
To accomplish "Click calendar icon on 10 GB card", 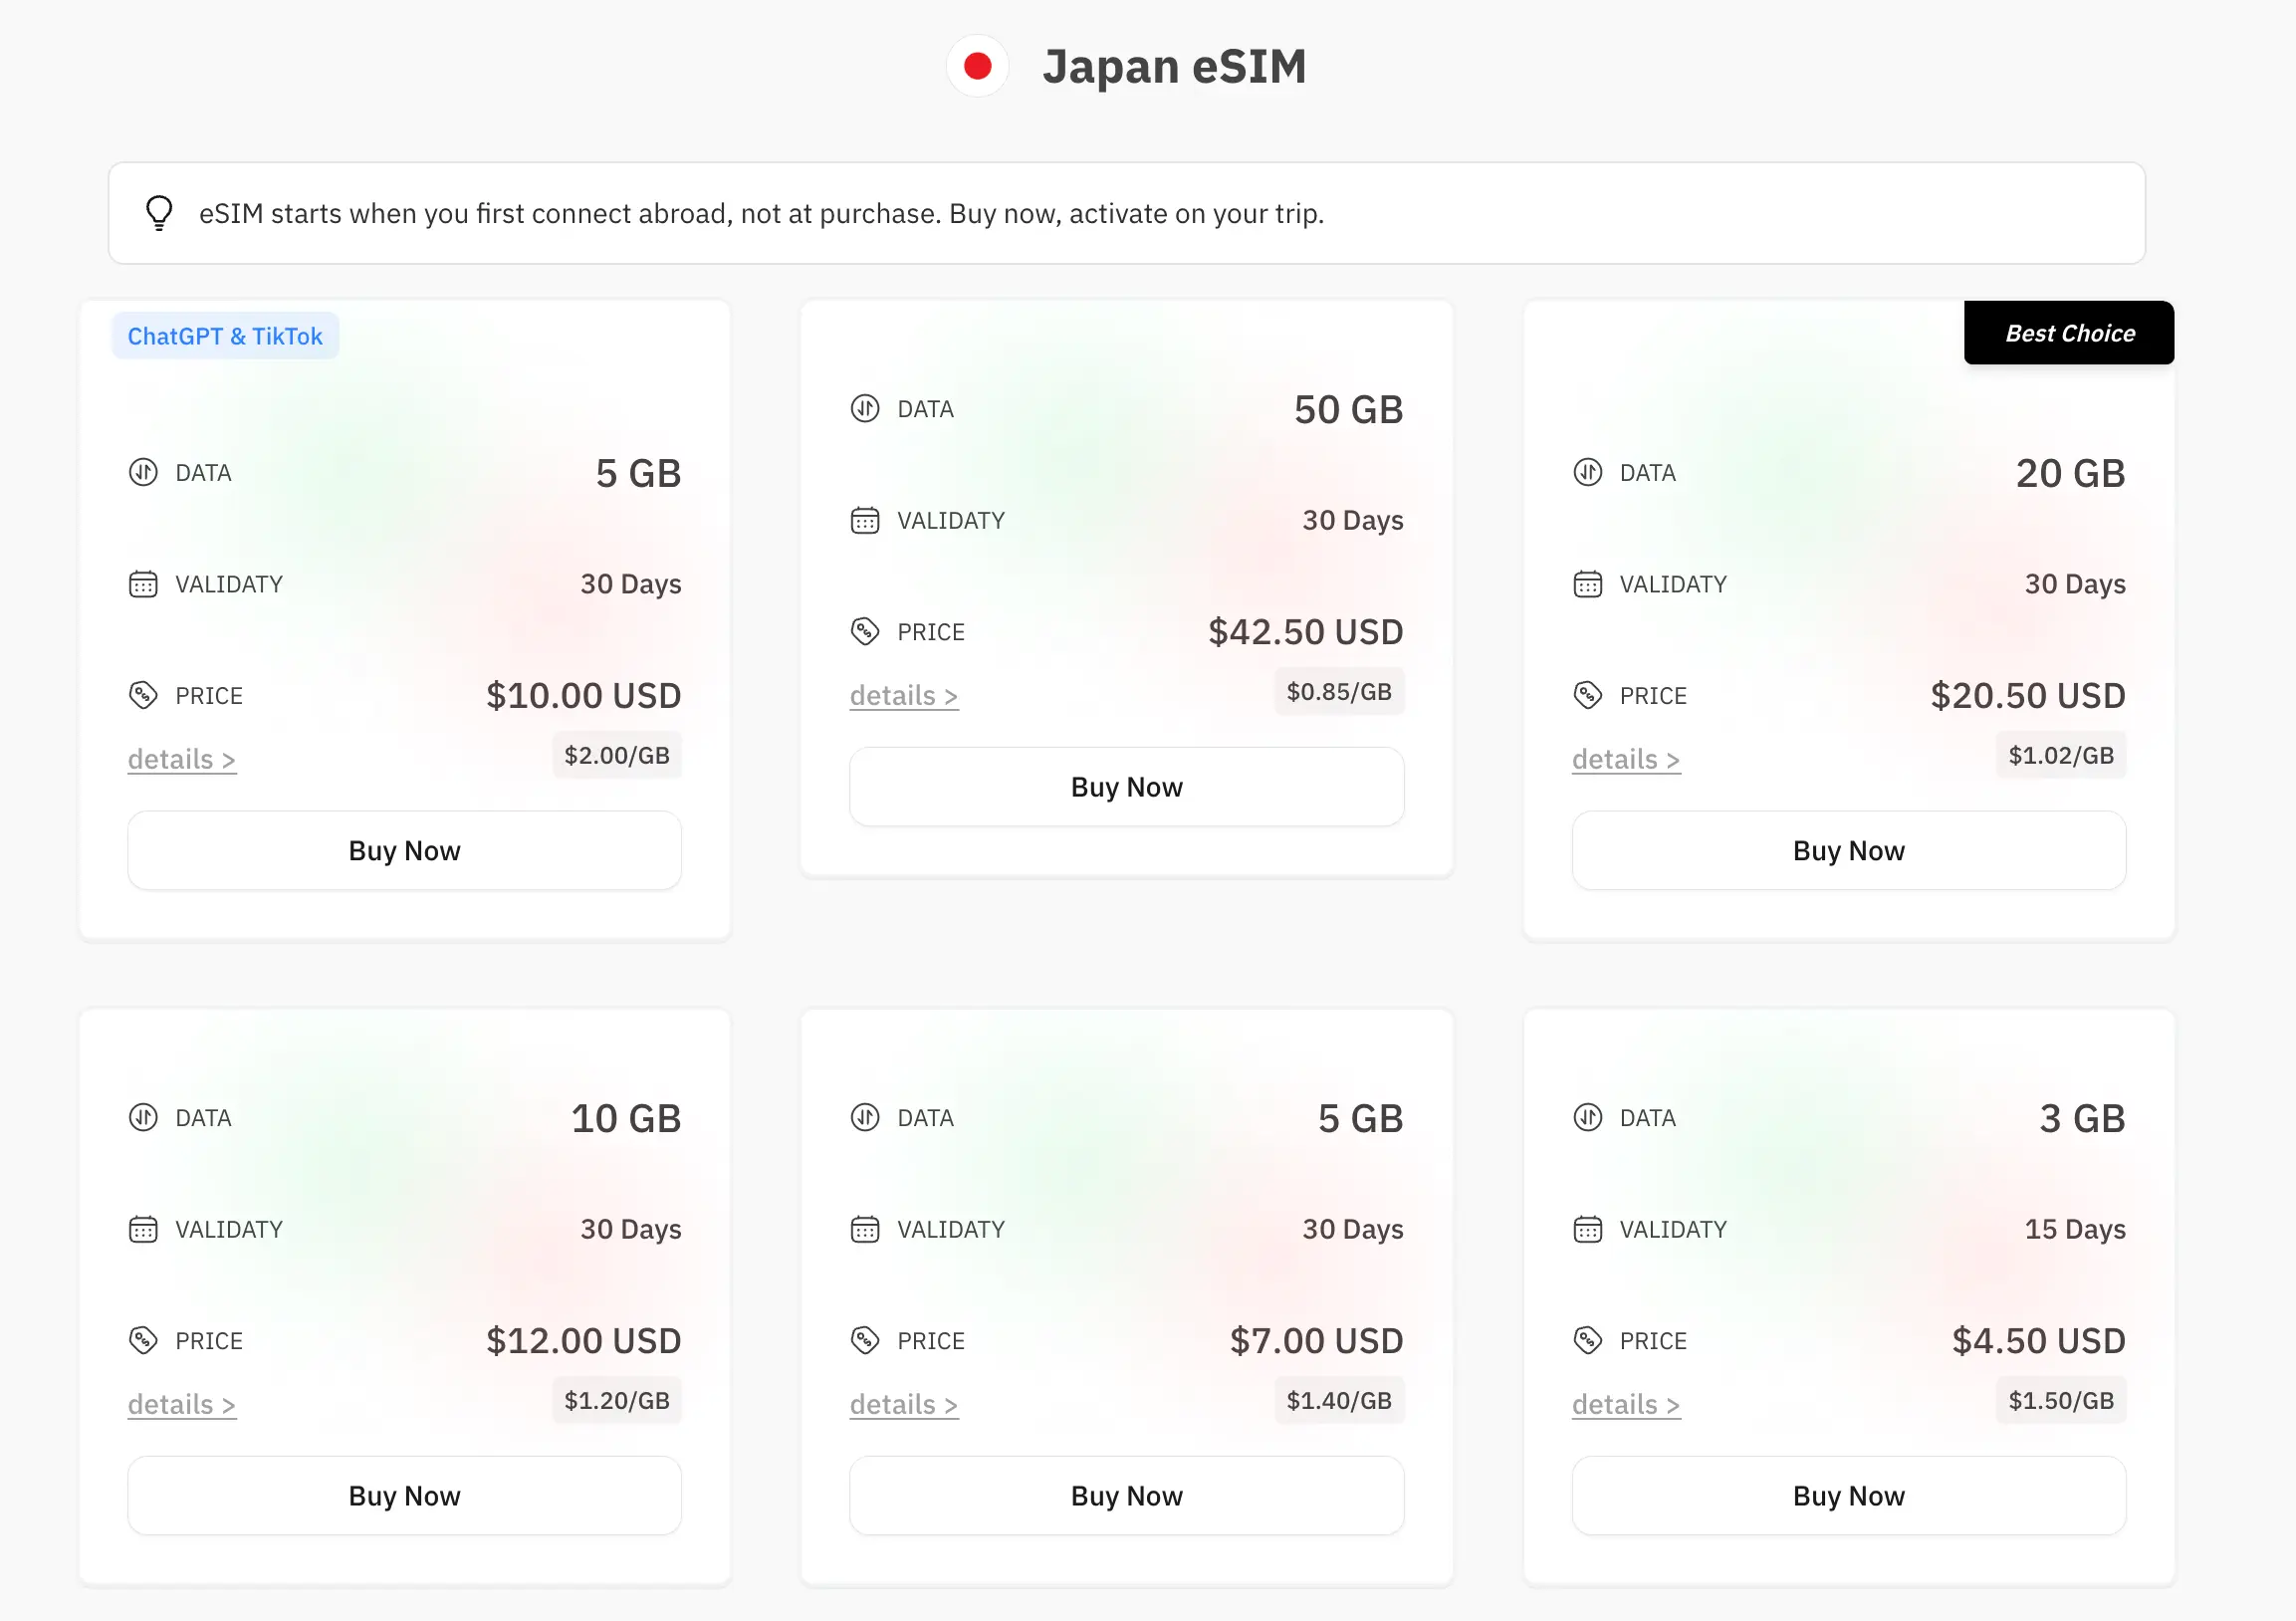I will 143,1229.
